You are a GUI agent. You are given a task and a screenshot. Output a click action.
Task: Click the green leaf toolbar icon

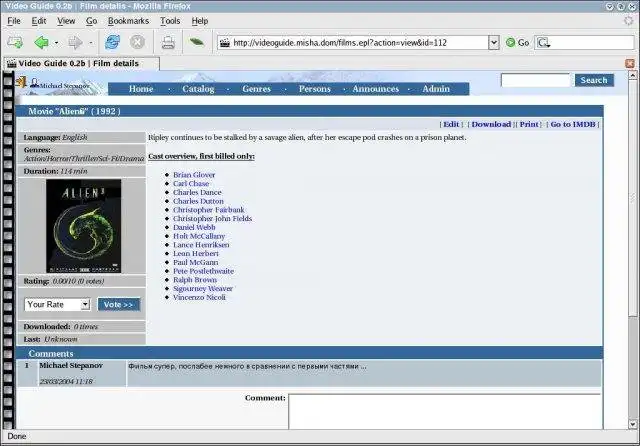coord(197,41)
